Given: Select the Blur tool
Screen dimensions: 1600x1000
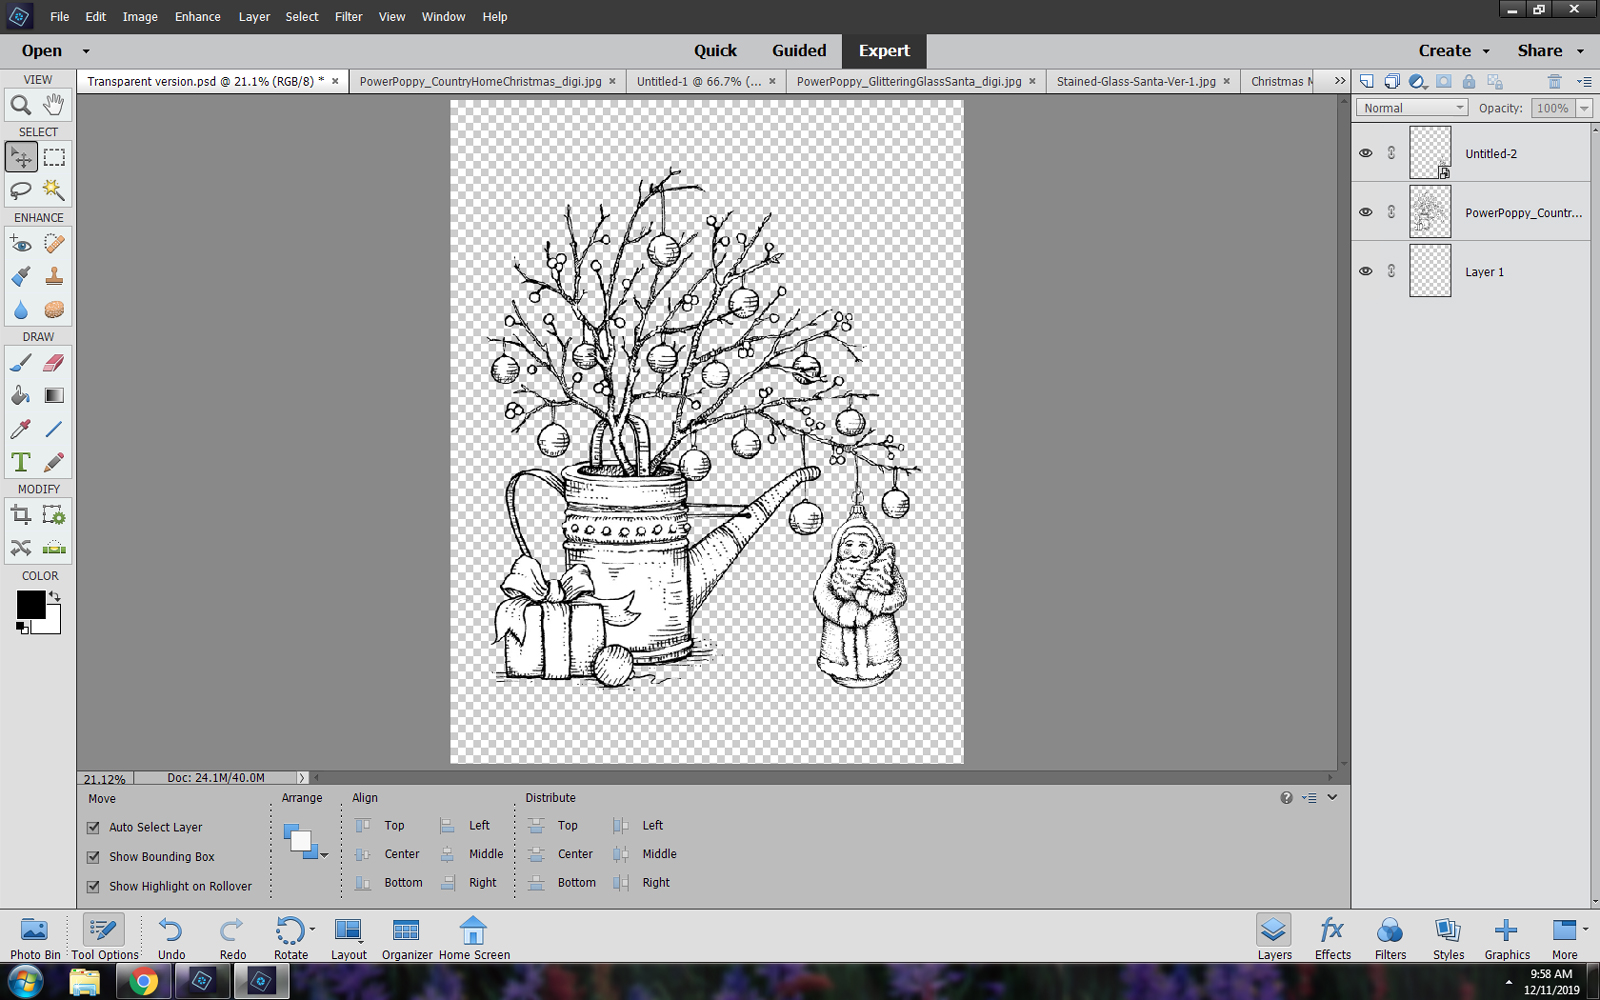Looking at the screenshot, I should click(21, 309).
